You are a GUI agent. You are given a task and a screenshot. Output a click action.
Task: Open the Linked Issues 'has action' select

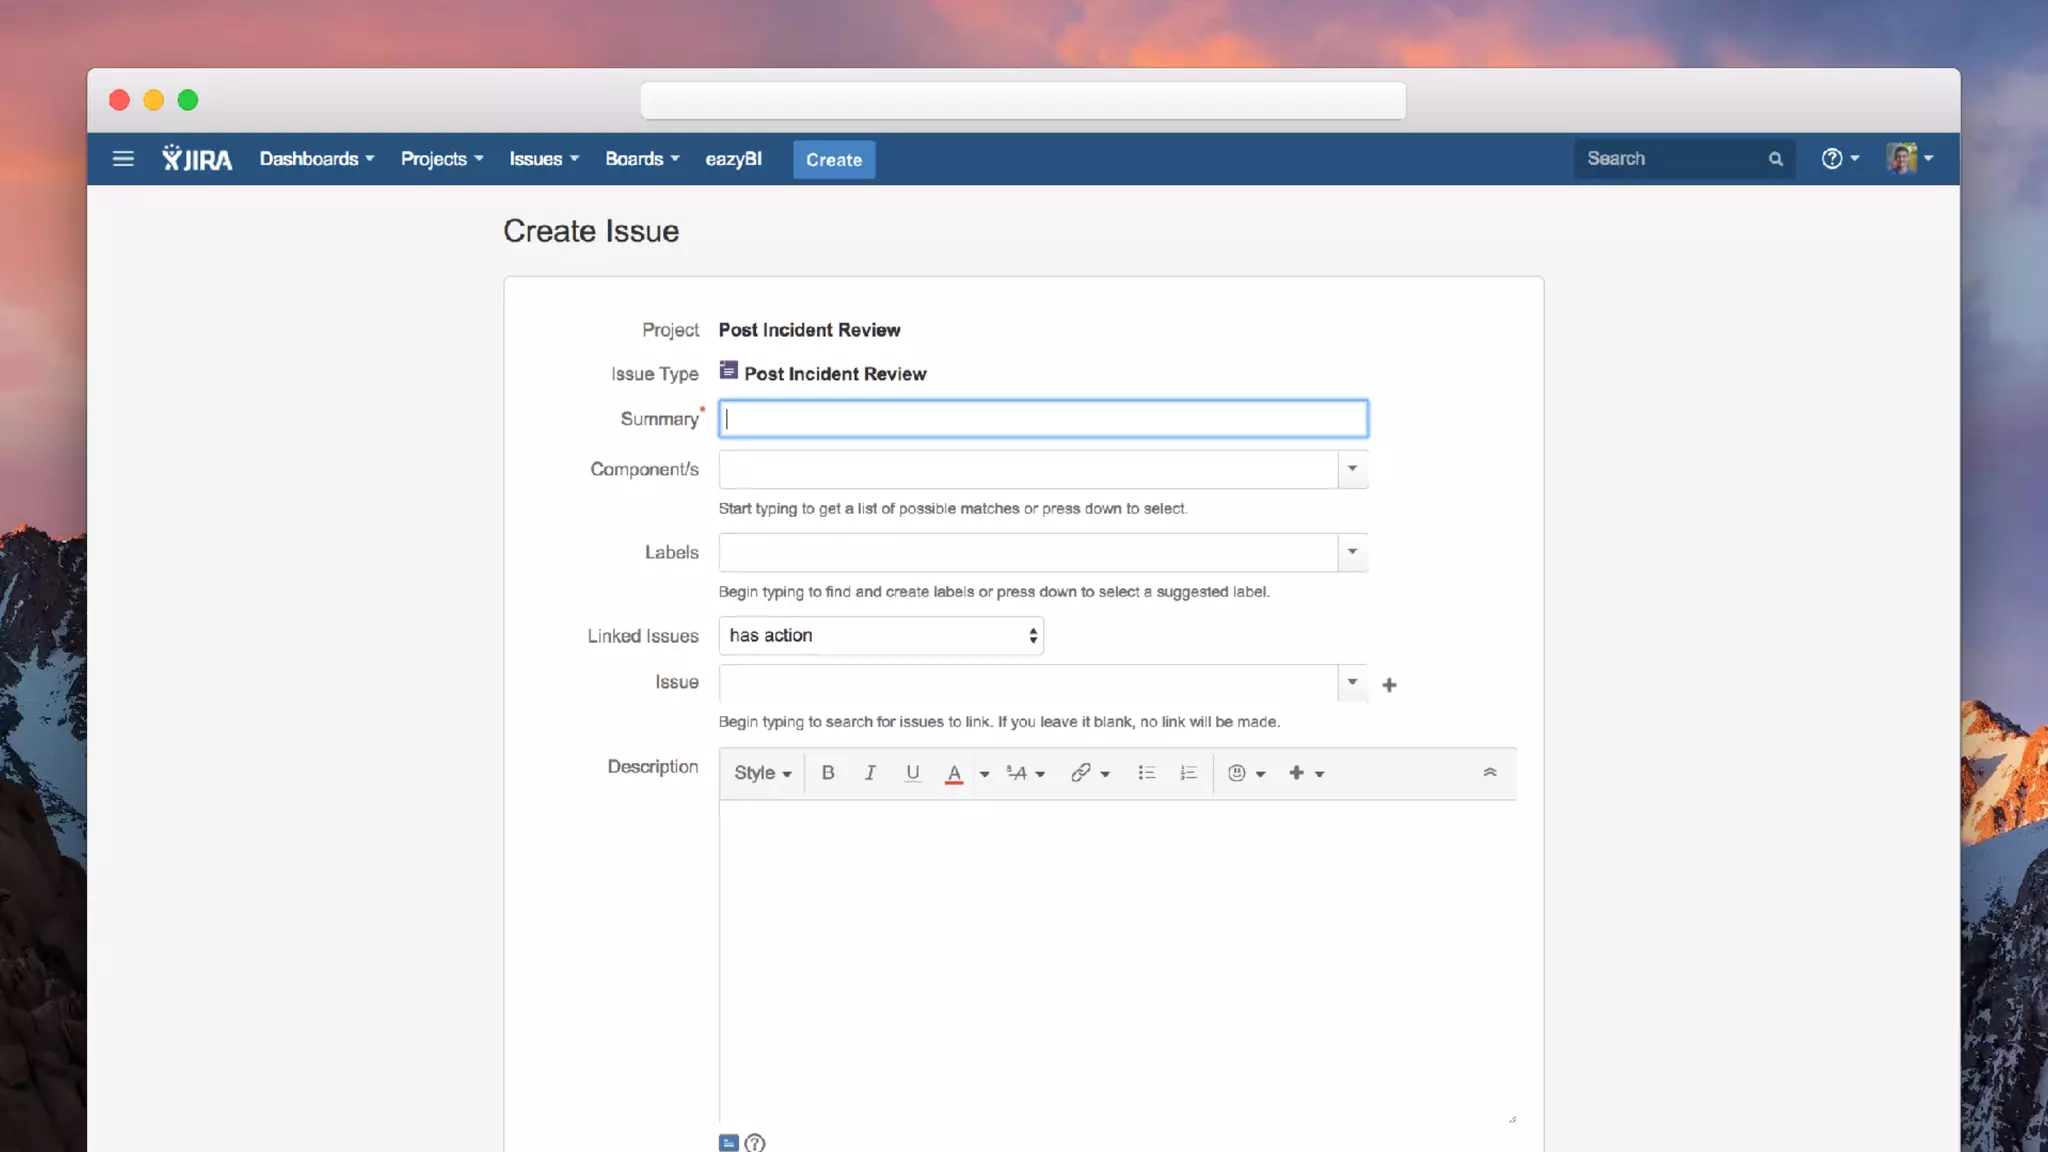[x=880, y=635]
